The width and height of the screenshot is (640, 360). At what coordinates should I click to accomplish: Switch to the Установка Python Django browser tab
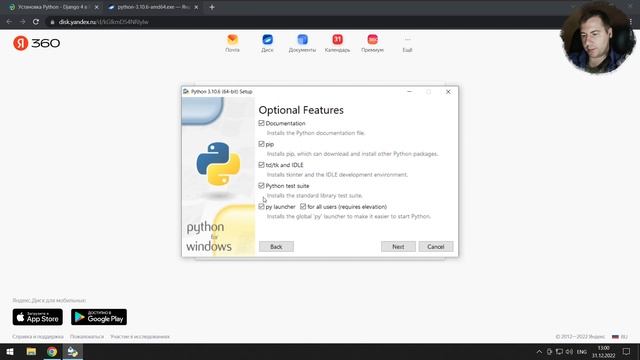point(52,7)
